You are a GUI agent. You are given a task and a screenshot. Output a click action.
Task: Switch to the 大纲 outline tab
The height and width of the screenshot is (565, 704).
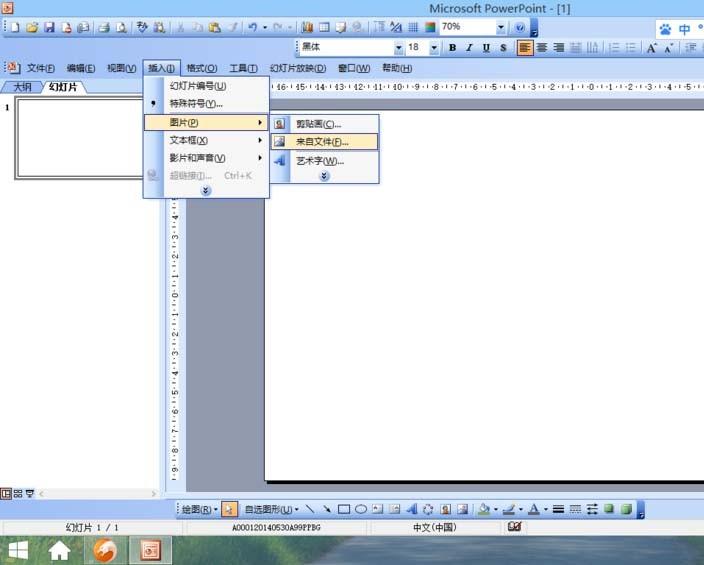coord(22,87)
